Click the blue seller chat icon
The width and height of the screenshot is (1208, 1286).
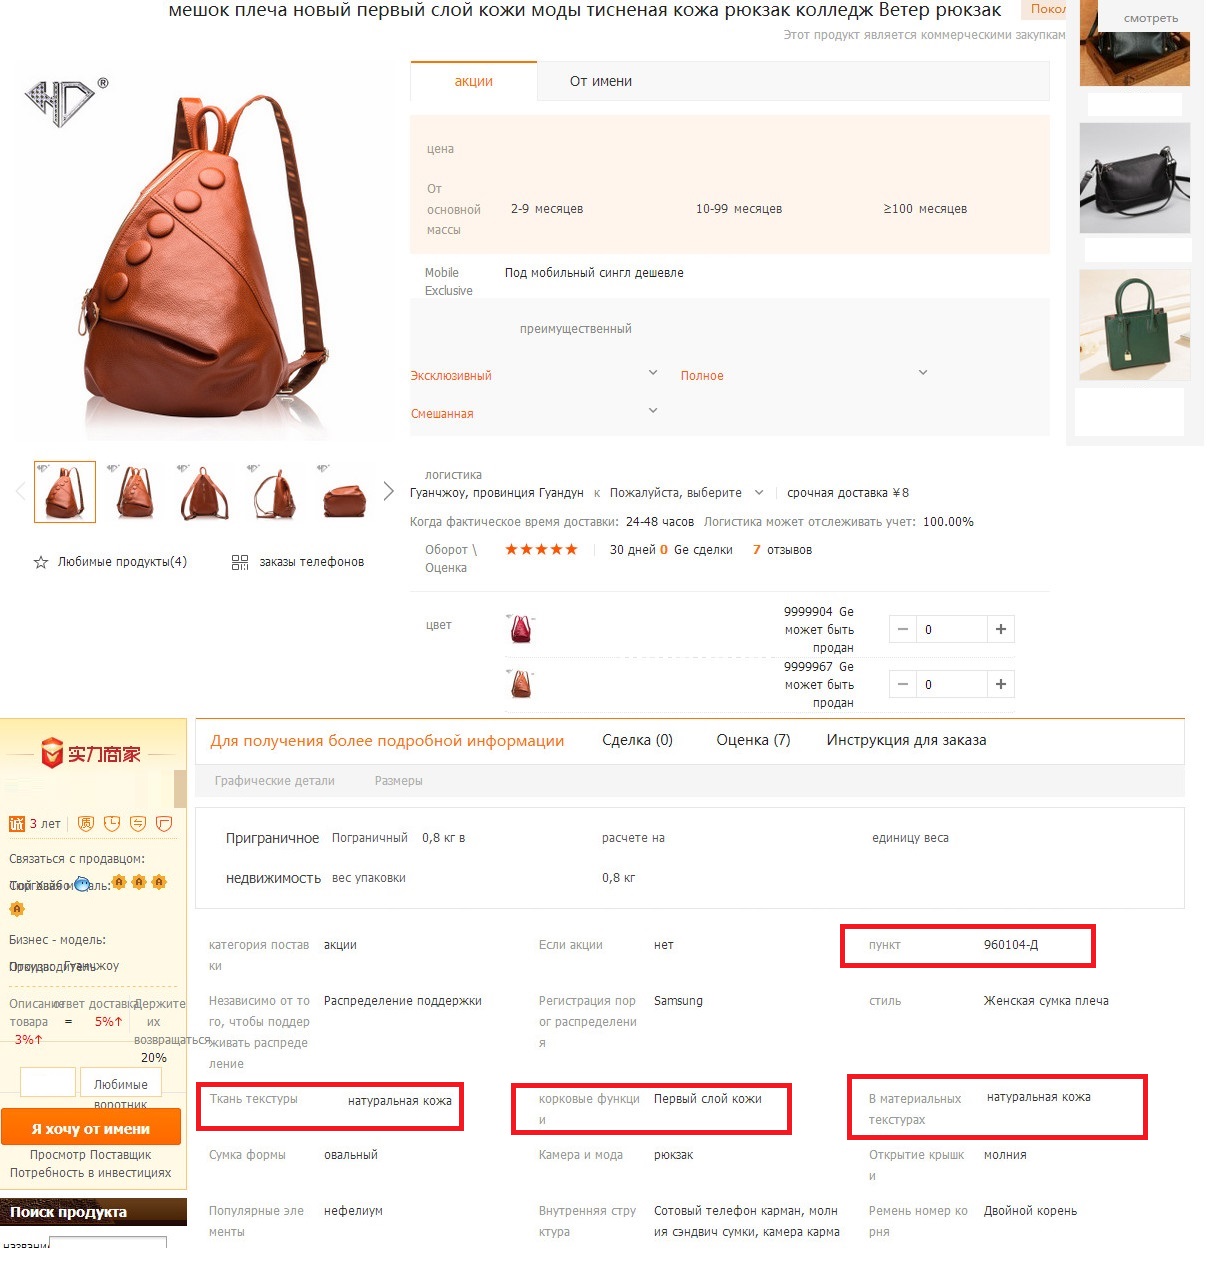point(82,885)
